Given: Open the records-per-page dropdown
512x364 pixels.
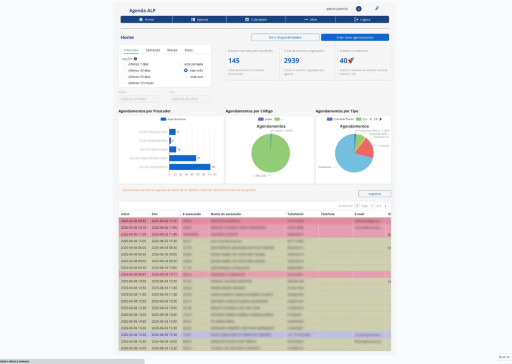Looking at the screenshot, I should pos(357,206).
